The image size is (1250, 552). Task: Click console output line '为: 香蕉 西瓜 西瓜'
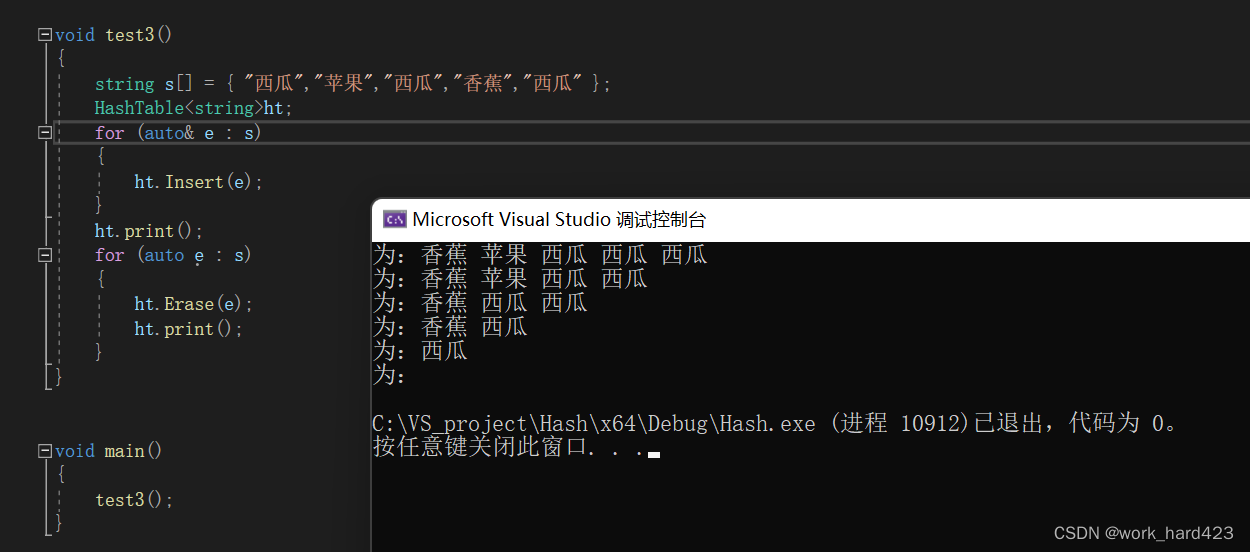click(x=480, y=303)
